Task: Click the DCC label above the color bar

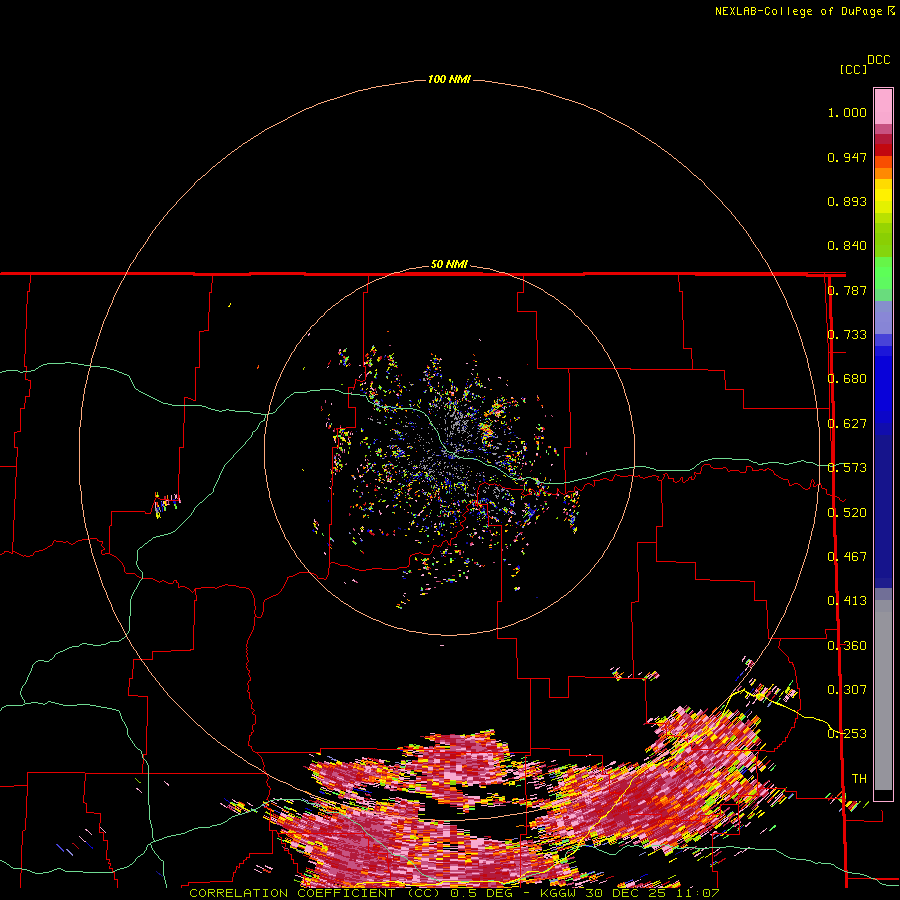Action: [x=878, y=60]
